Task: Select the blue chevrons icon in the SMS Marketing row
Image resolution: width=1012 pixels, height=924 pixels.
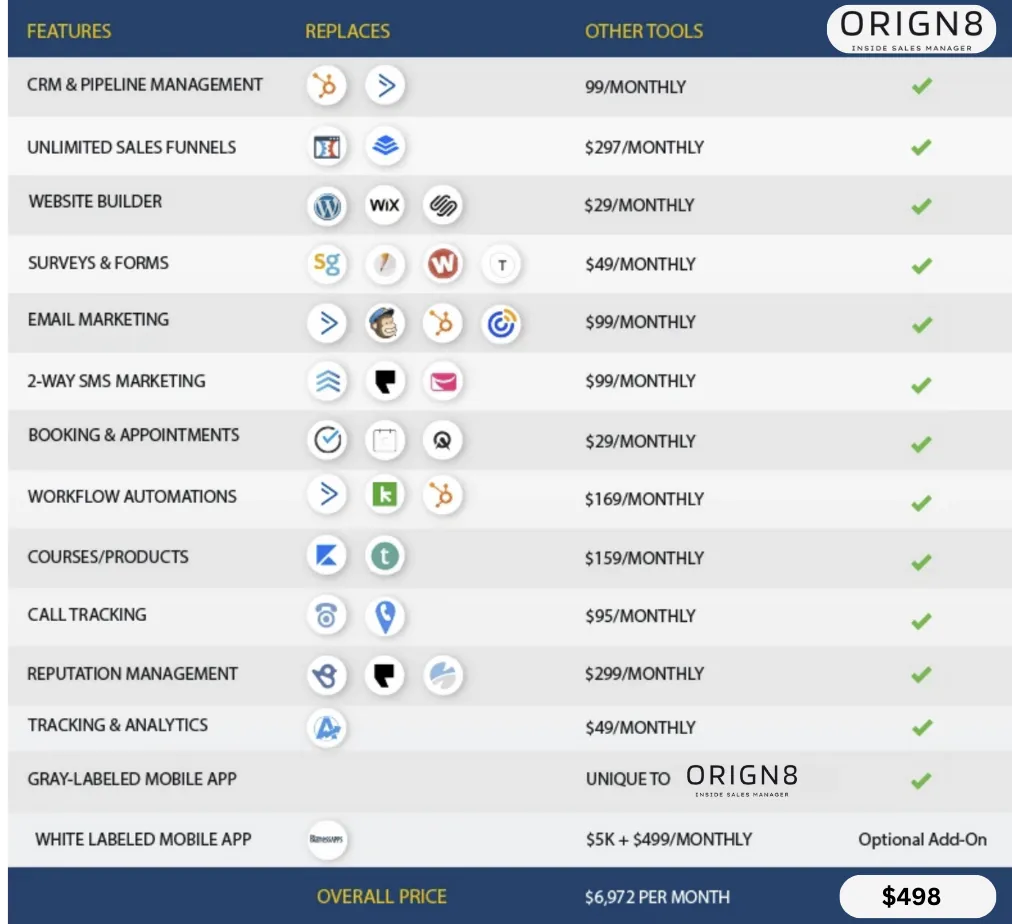Action: tap(327, 381)
